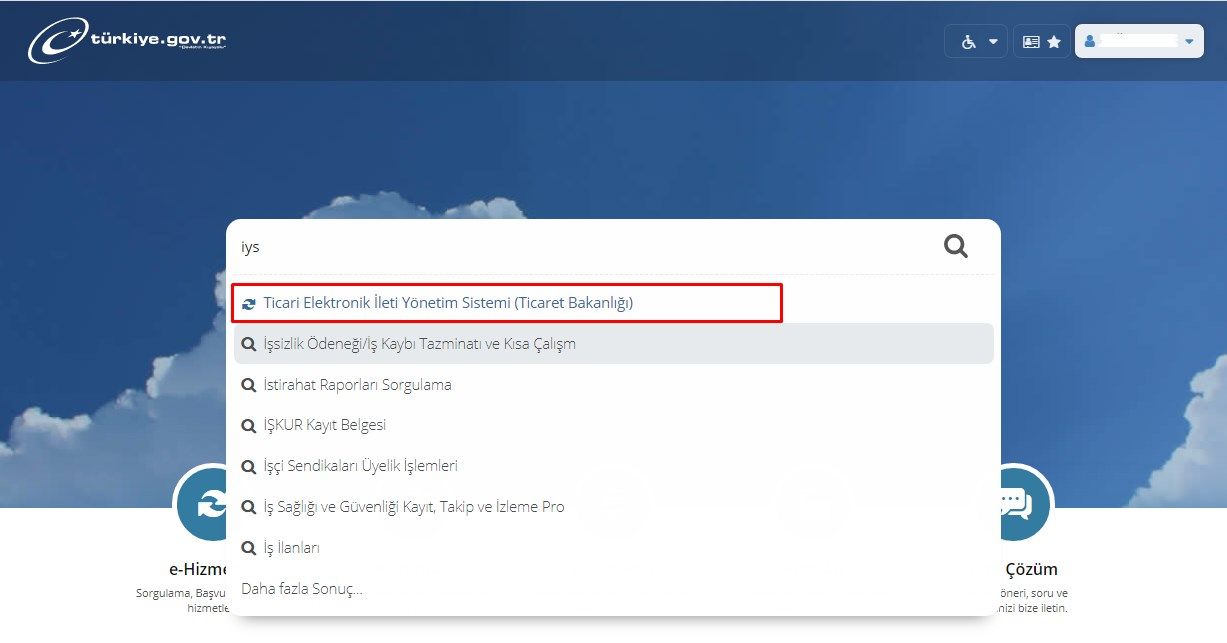Click the magnifier search button

956,246
